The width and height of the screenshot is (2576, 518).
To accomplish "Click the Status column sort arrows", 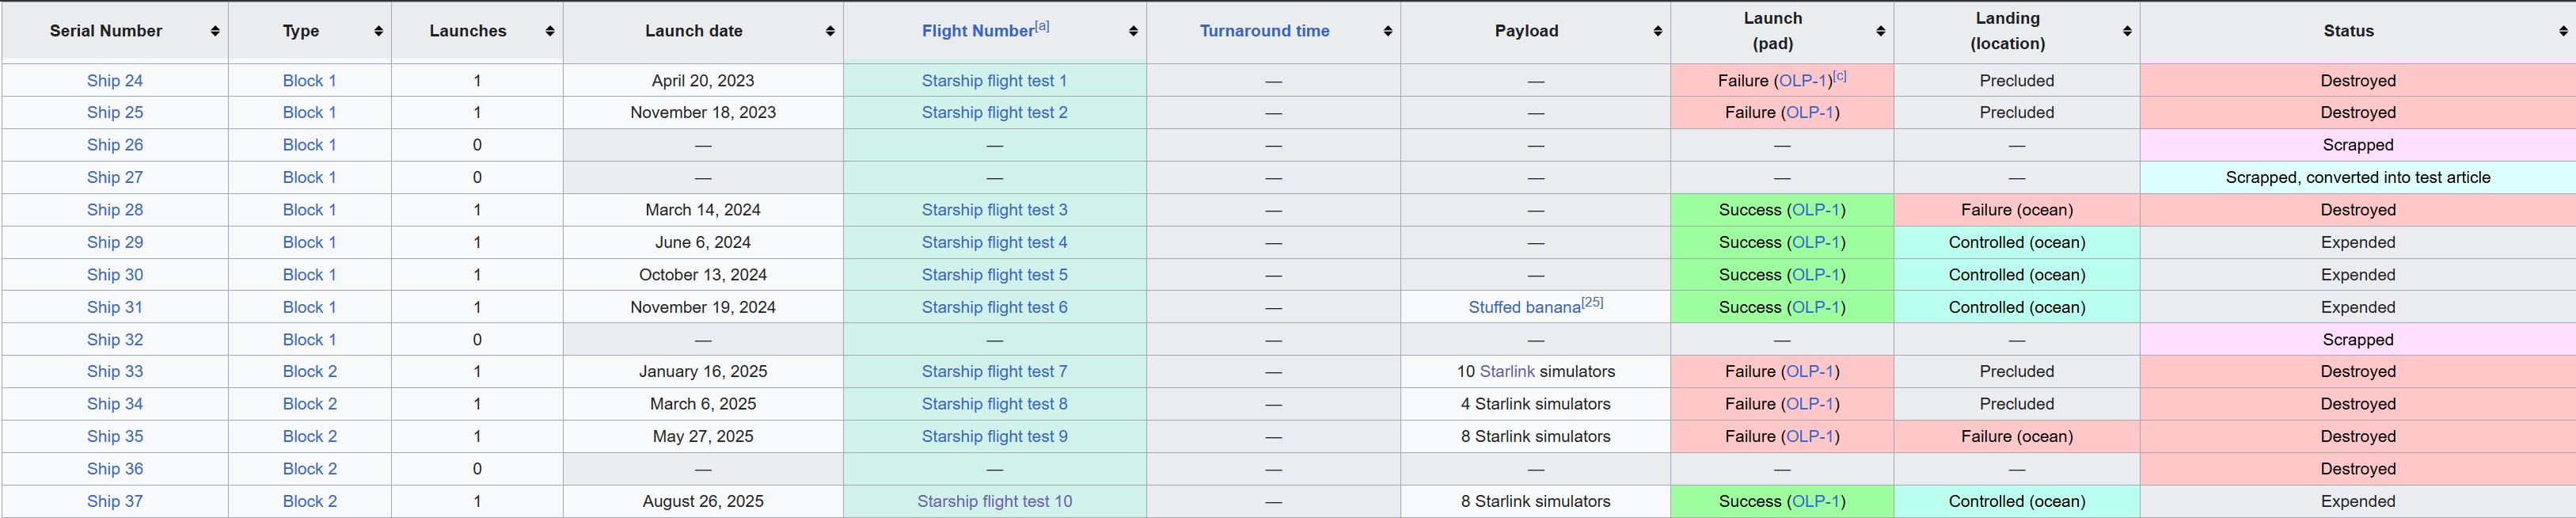I will [x=2562, y=32].
